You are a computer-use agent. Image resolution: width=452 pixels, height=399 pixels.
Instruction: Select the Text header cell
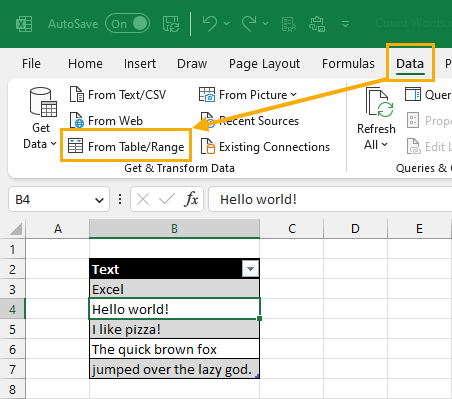[174, 269]
